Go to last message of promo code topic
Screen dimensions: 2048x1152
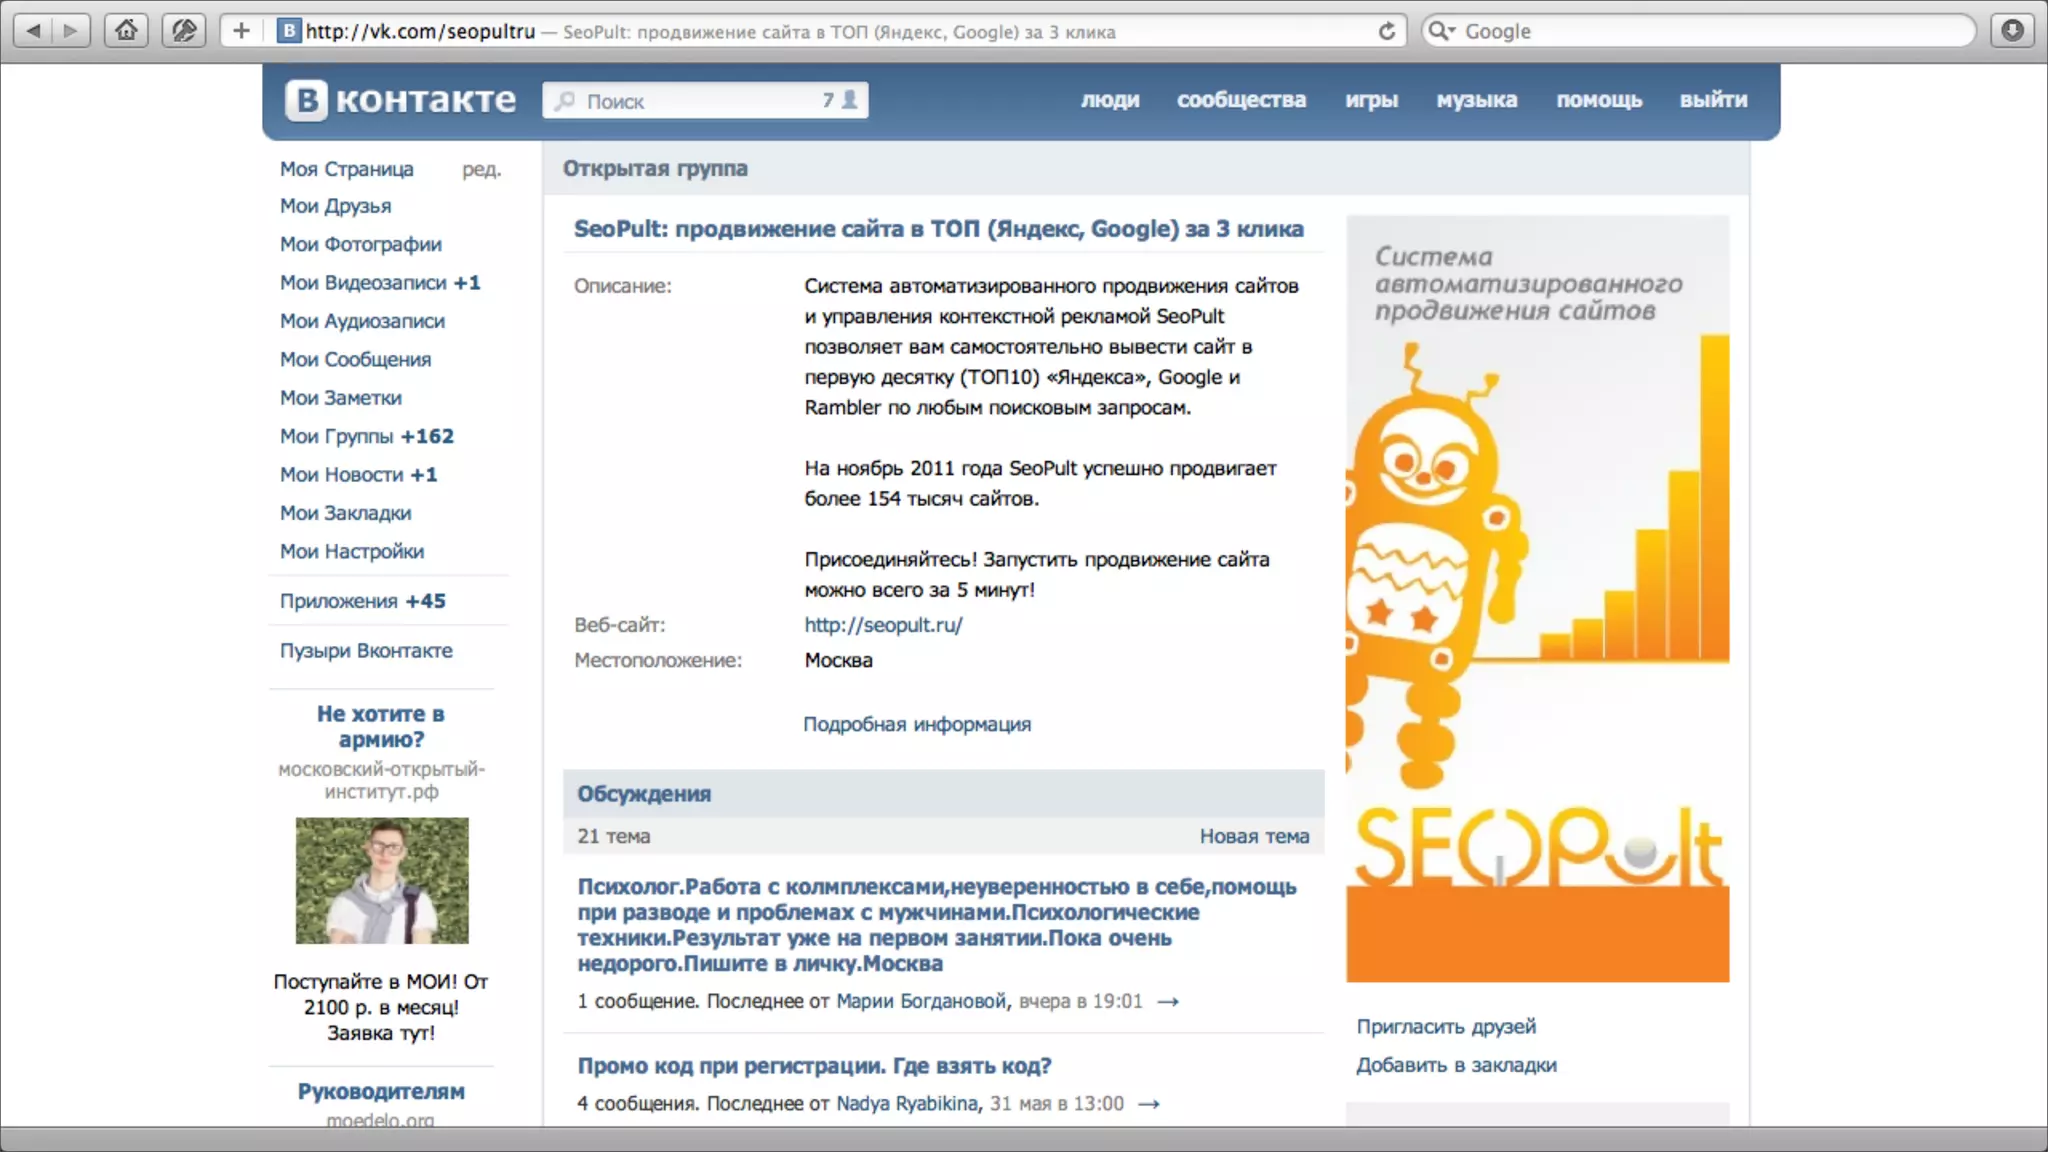point(1149,1104)
